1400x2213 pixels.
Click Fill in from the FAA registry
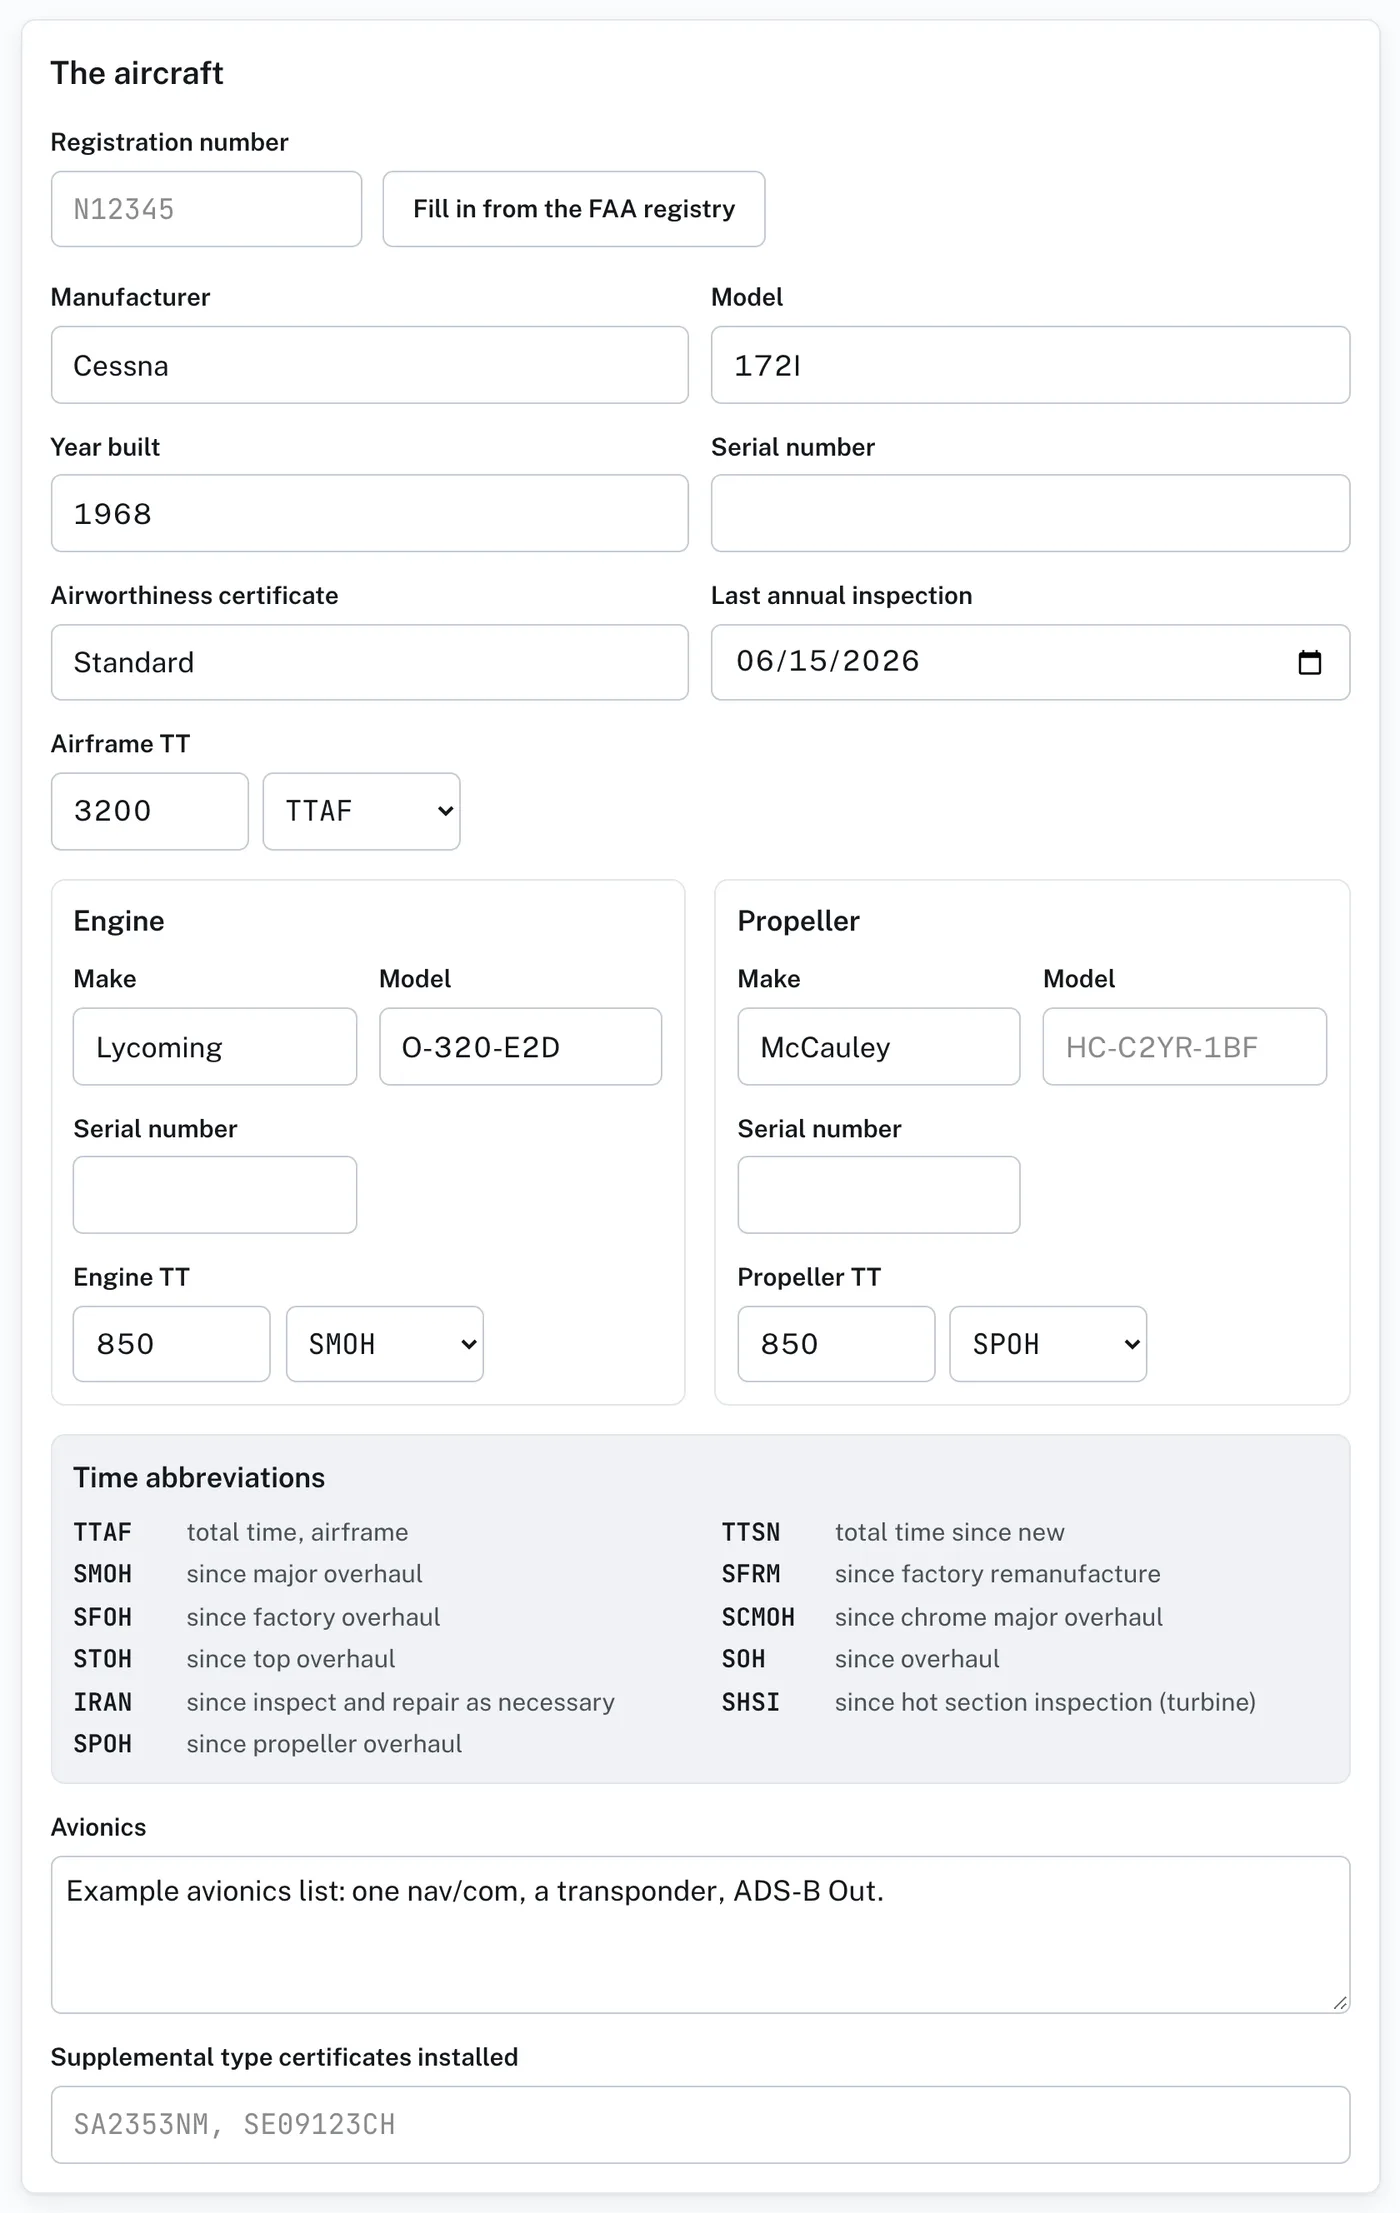pos(574,209)
